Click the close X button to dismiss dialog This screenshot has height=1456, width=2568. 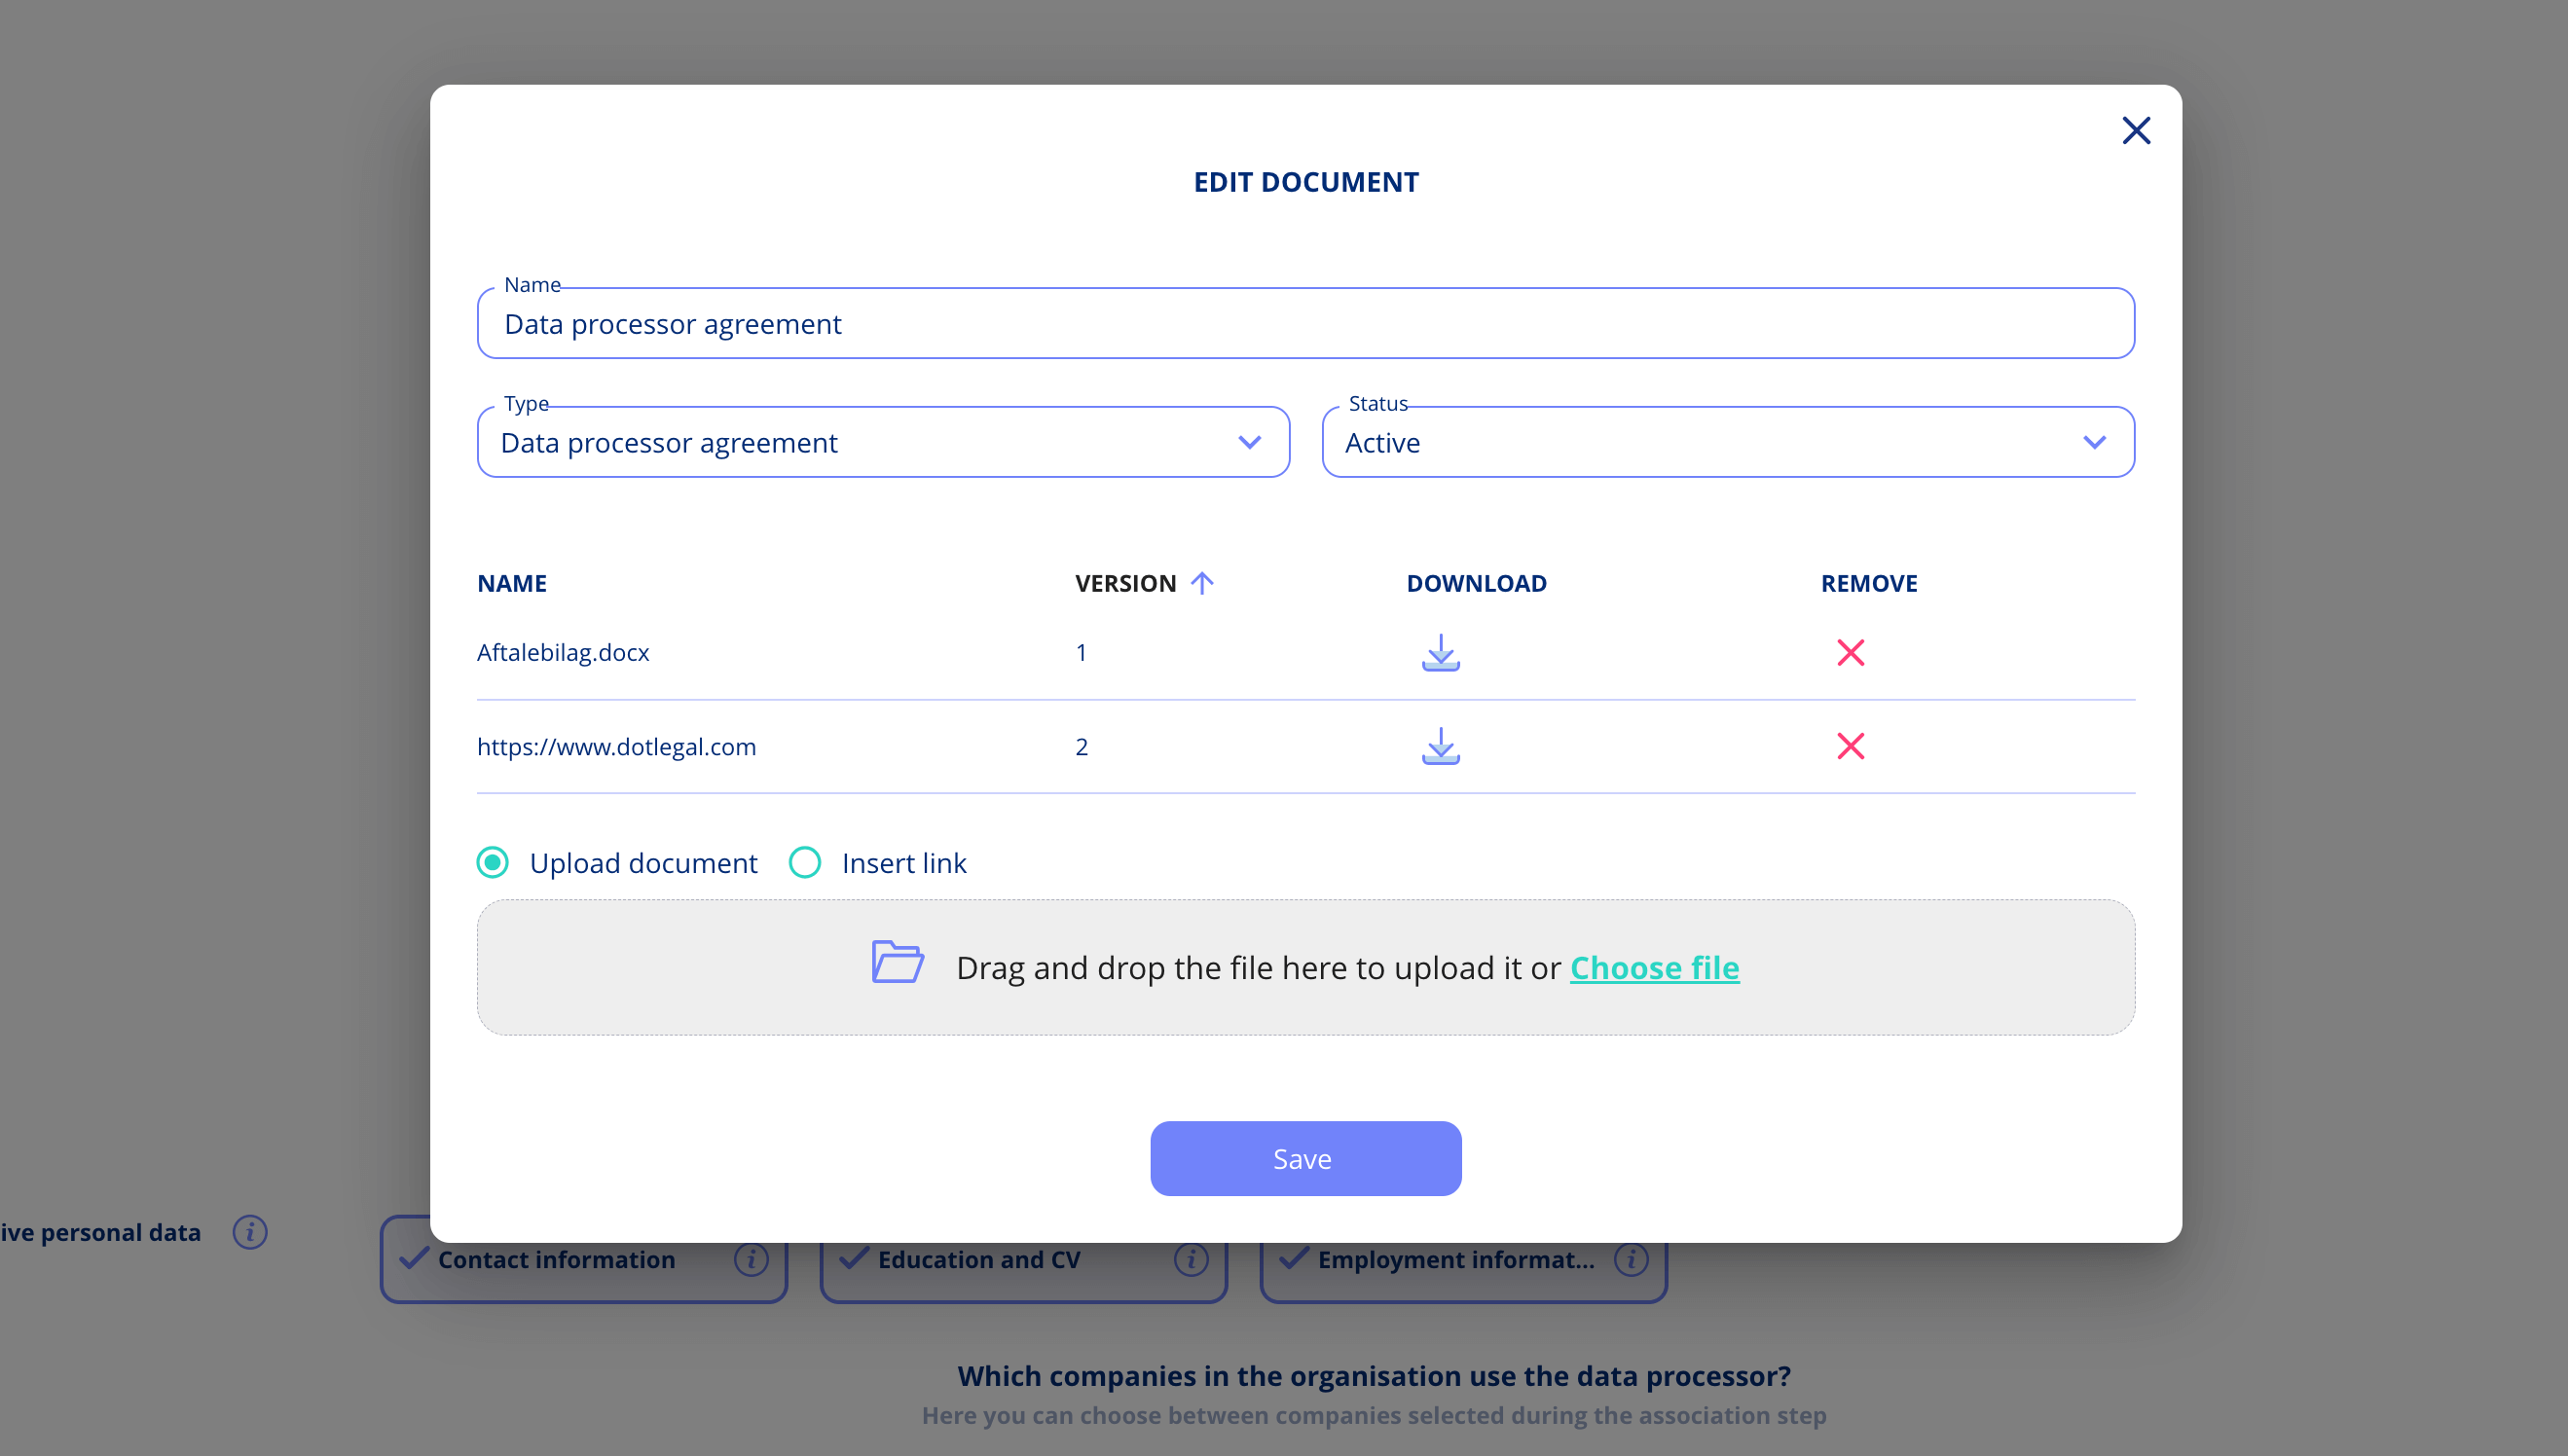pos(2134,130)
